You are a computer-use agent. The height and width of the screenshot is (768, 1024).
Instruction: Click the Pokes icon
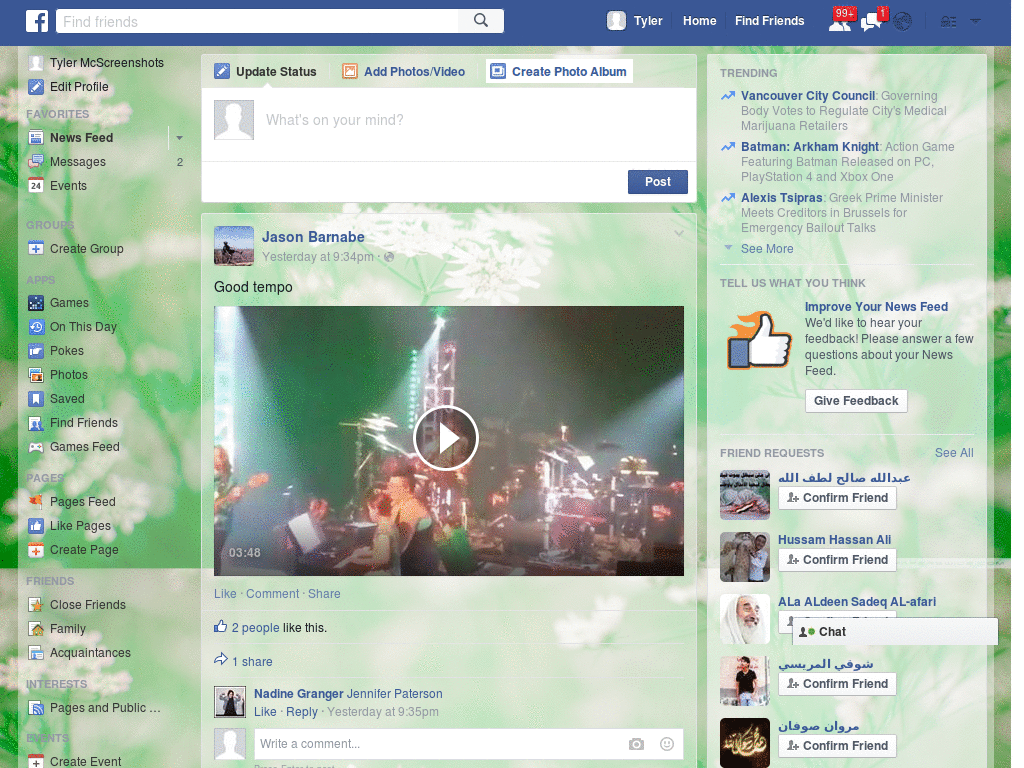point(36,351)
